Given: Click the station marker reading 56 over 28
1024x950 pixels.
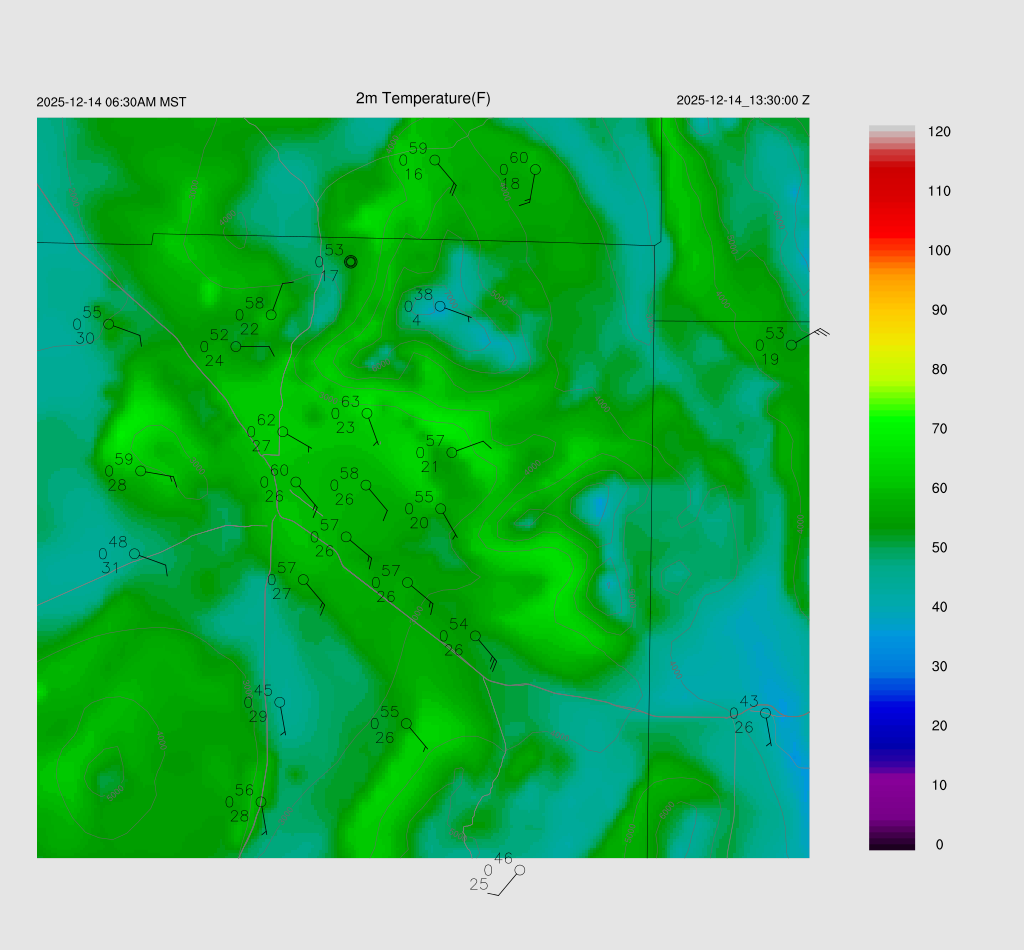Looking at the screenshot, I should pyautogui.click(x=261, y=802).
